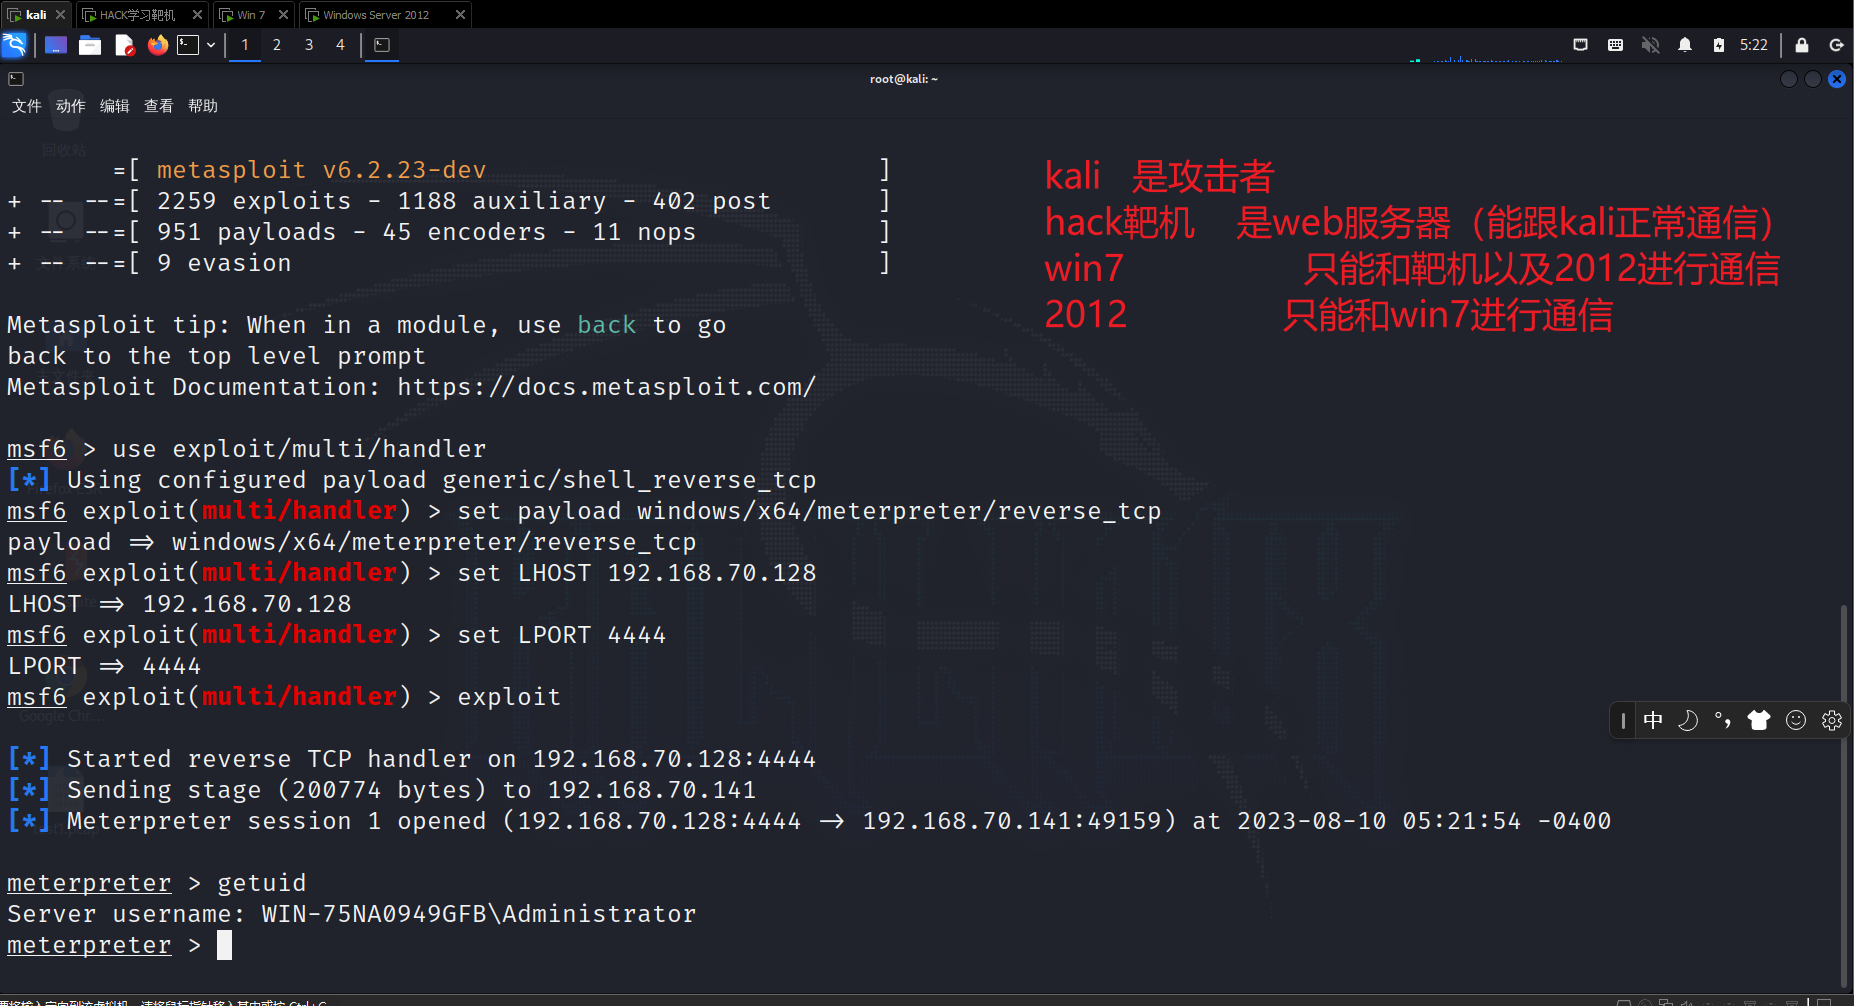Click the muted volume icon in the tray
Viewport: 1854px width, 1006px height.
pos(1651,44)
